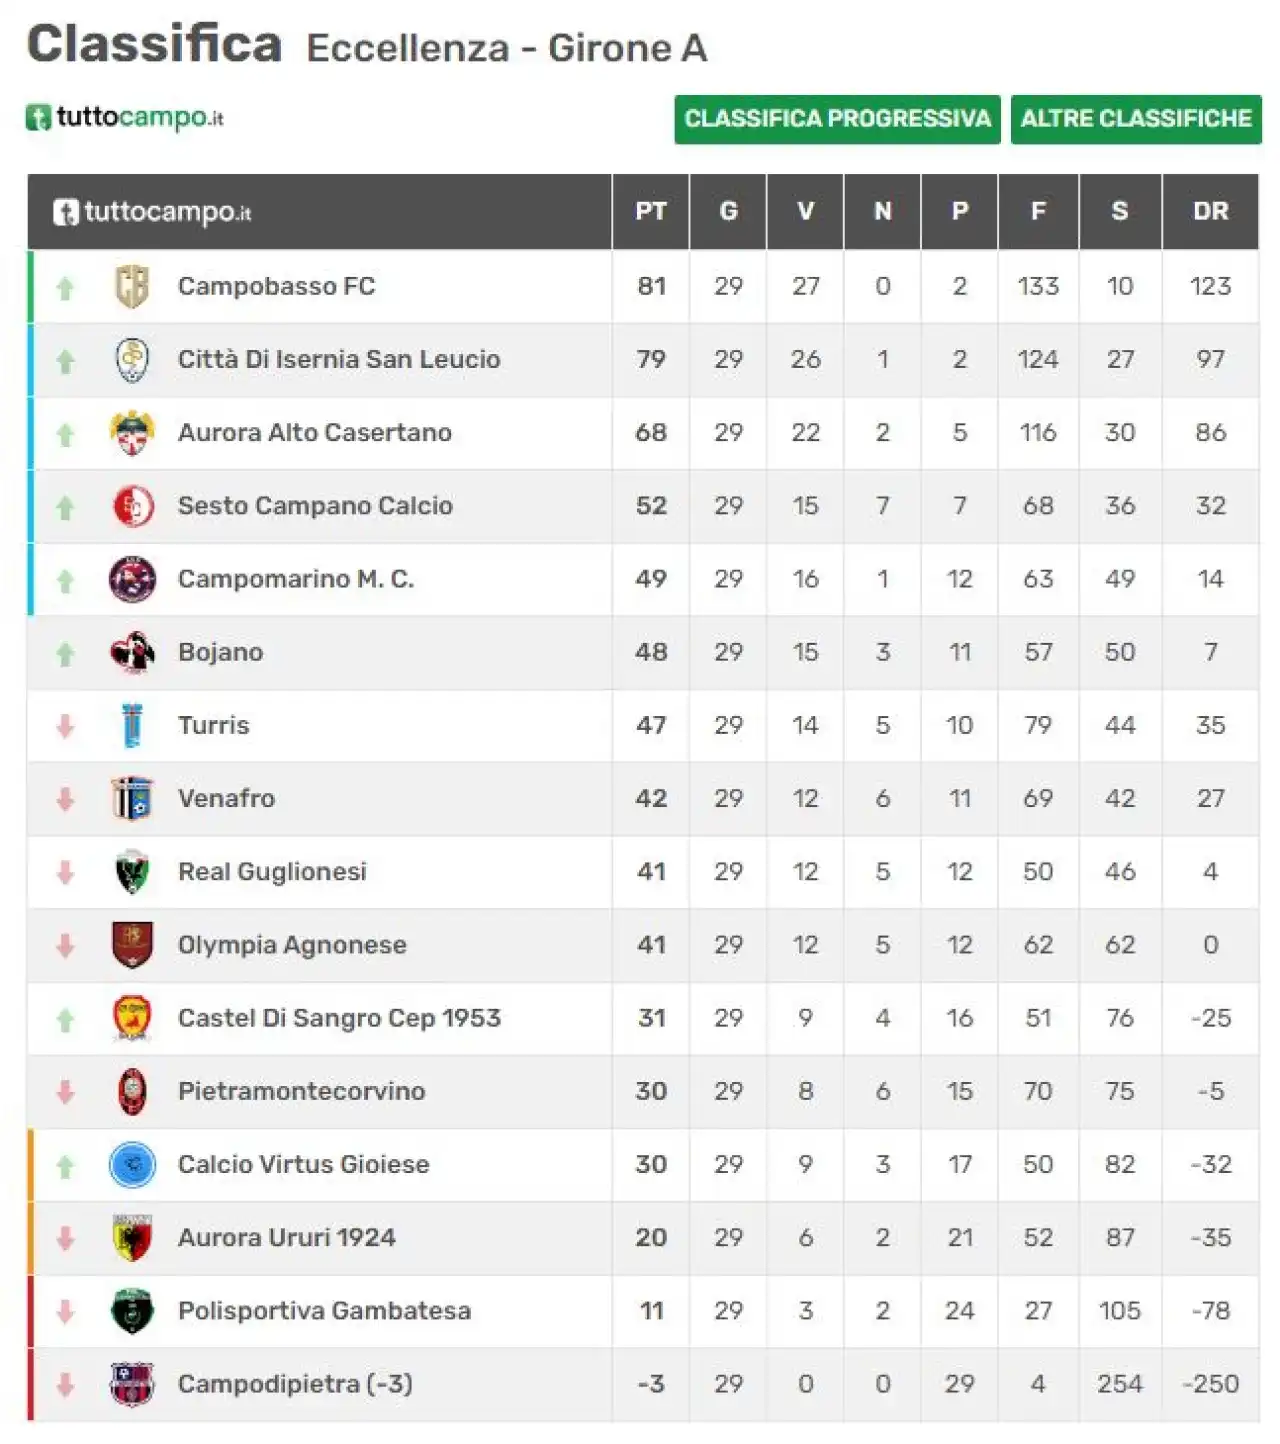Click the DR column header
The height and width of the screenshot is (1444, 1280).
(1210, 211)
